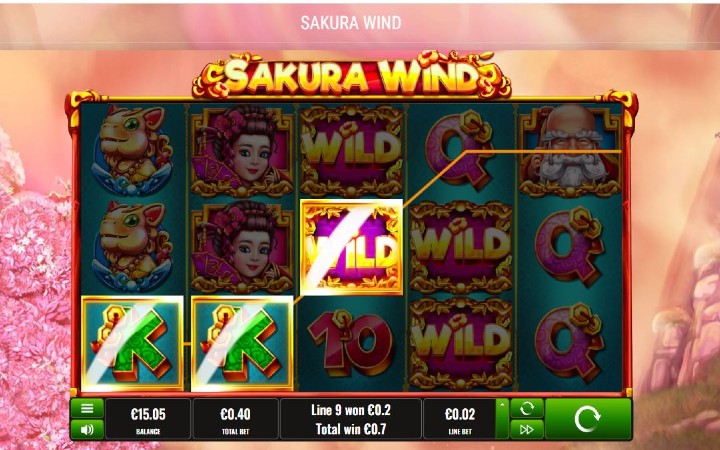Mute the game sound speaker icon
Image resolution: width=720 pixels, height=450 pixels.
87,429
